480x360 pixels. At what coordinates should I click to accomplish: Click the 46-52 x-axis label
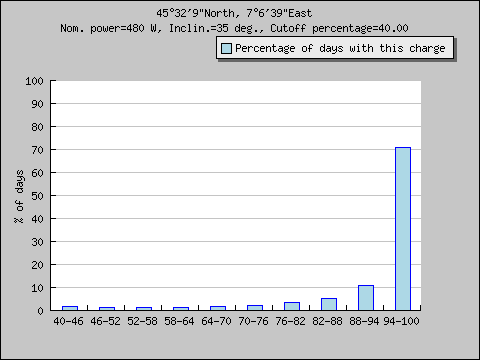click(x=105, y=321)
